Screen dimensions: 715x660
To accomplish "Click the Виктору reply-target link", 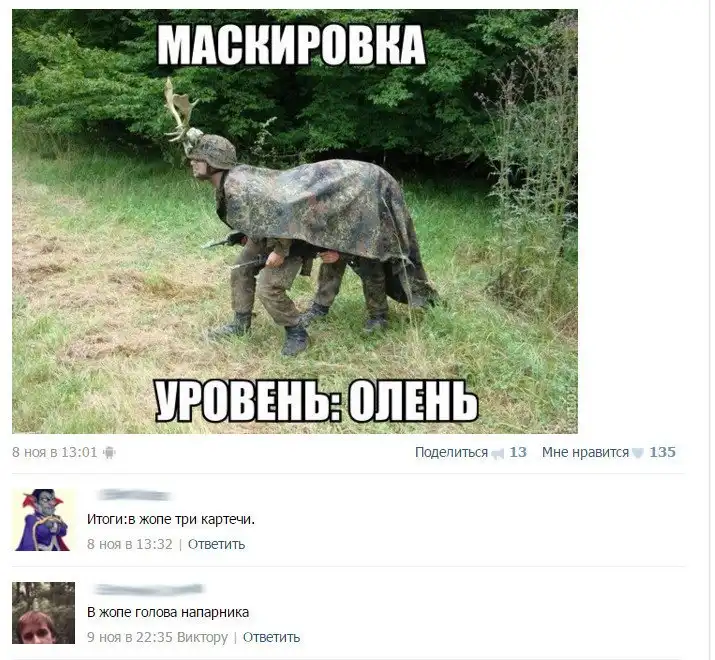I will [x=202, y=637].
